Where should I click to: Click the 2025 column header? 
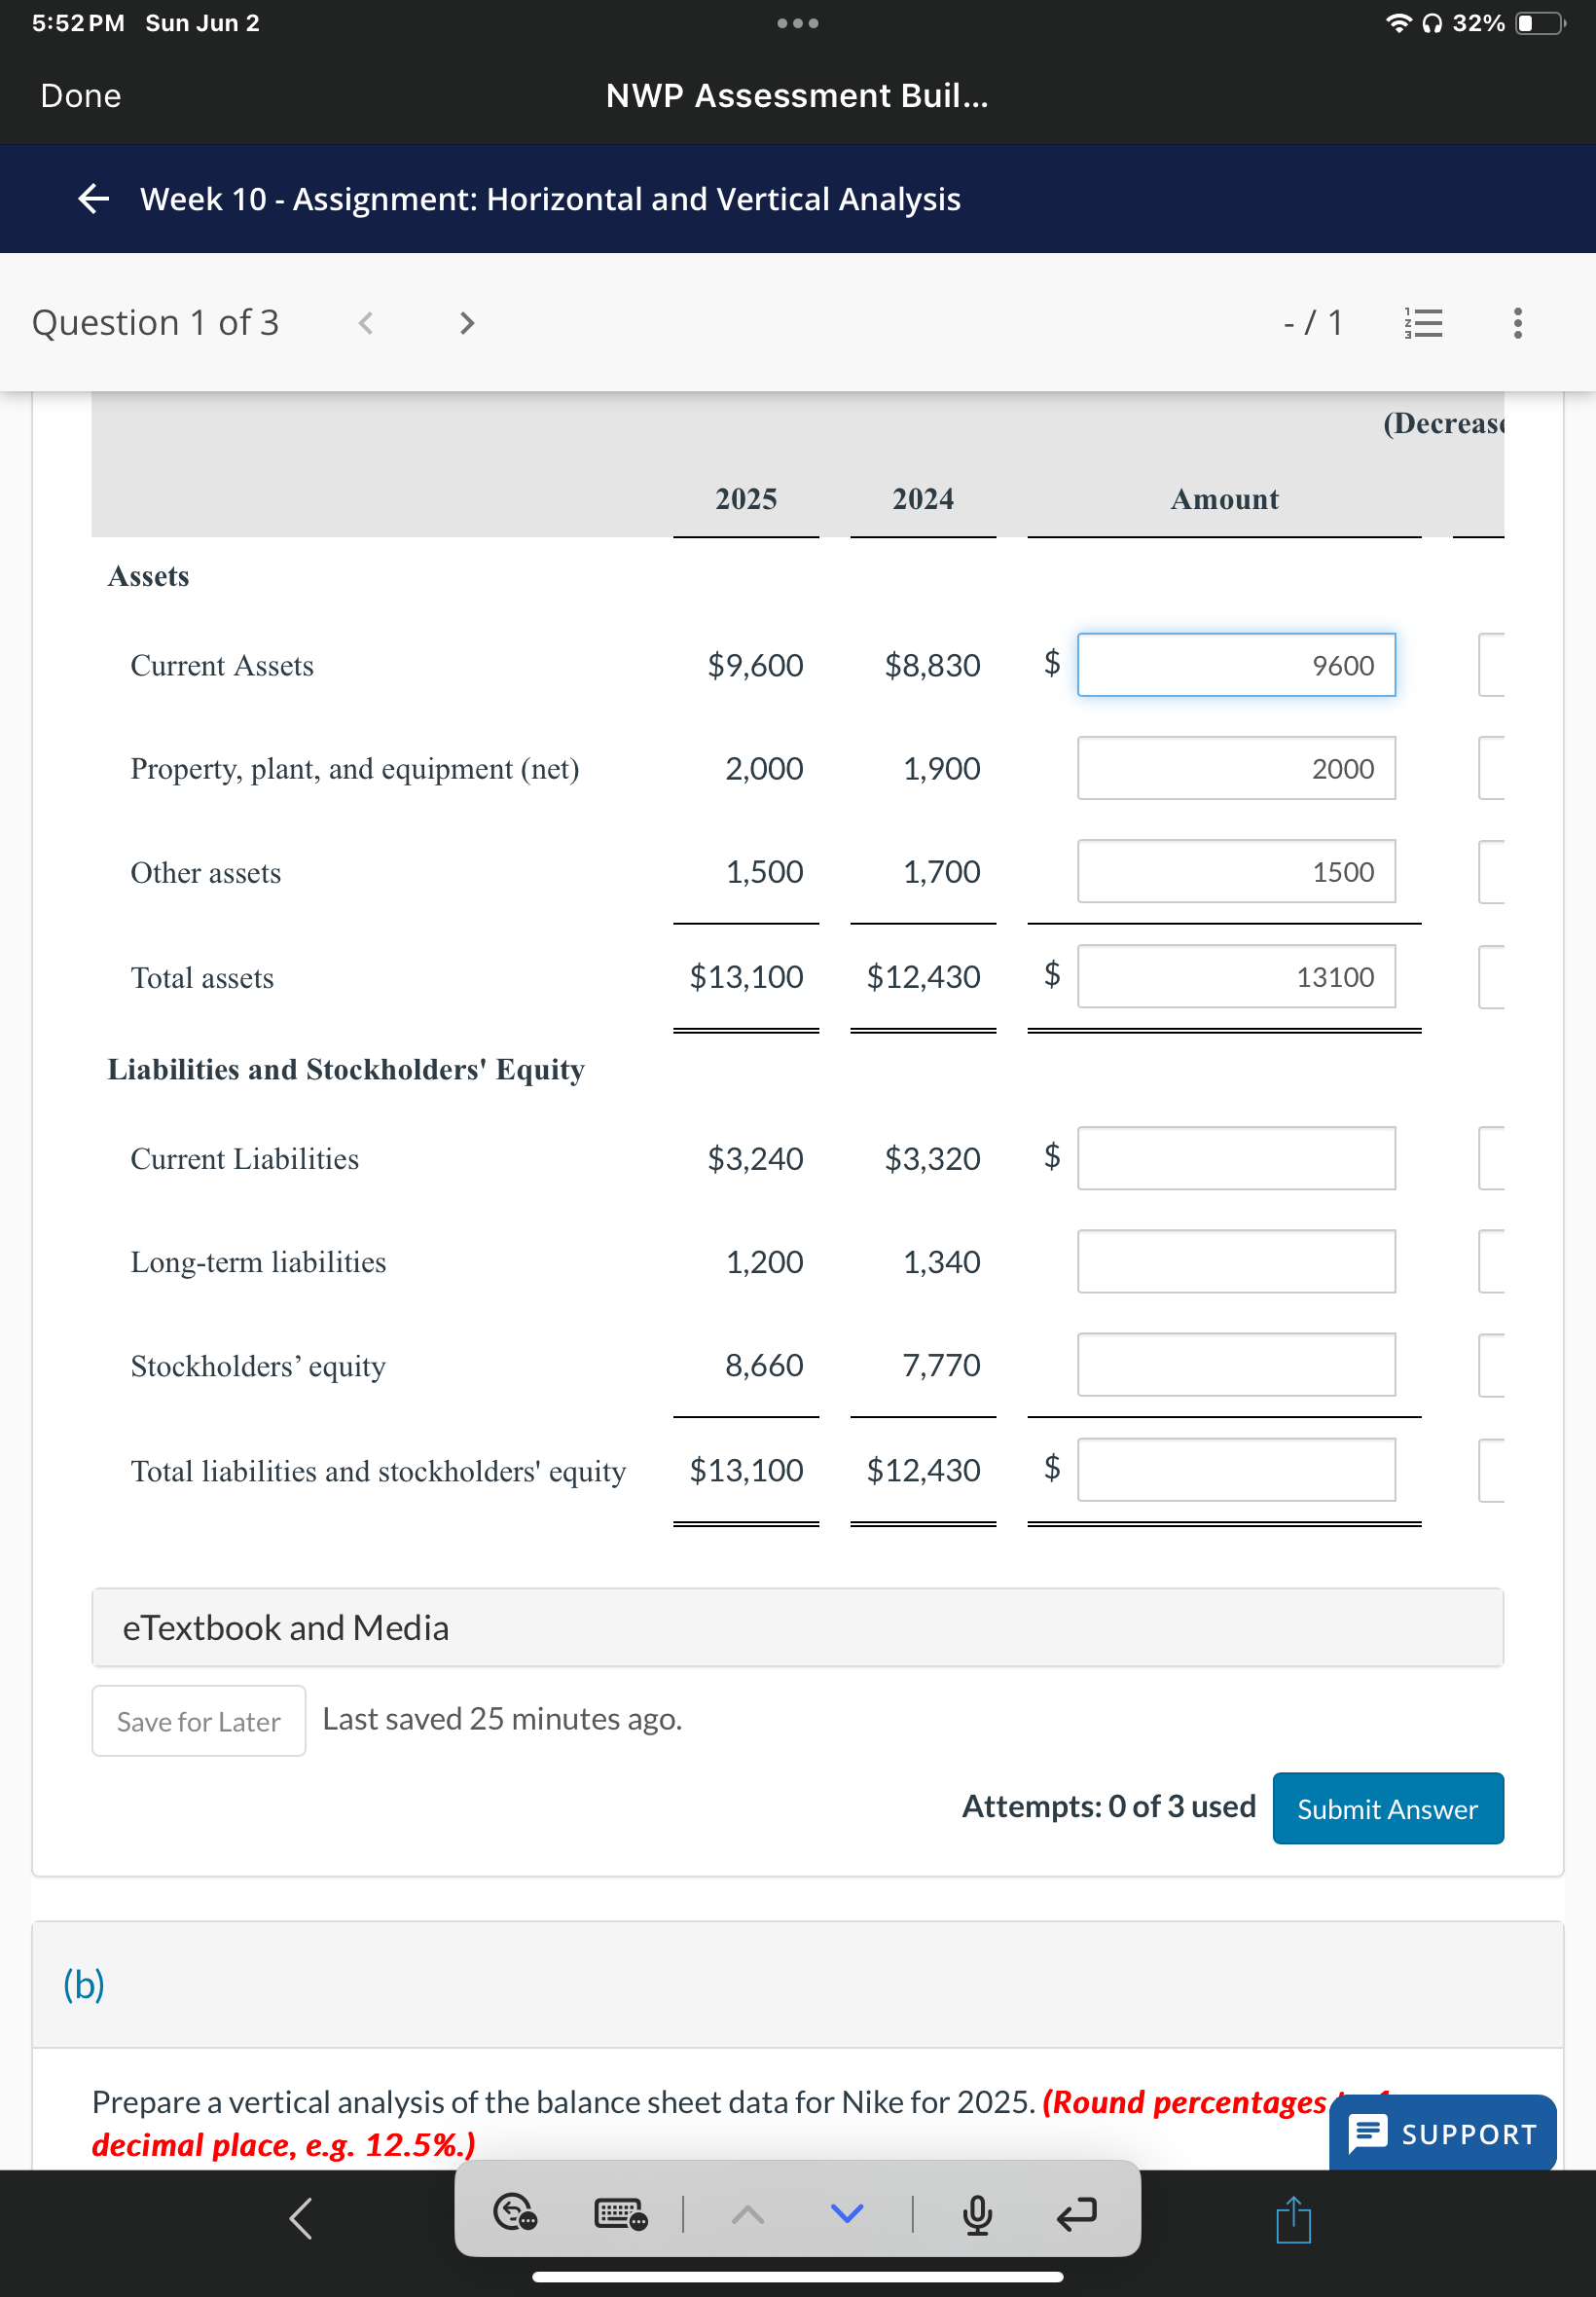[x=746, y=499]
